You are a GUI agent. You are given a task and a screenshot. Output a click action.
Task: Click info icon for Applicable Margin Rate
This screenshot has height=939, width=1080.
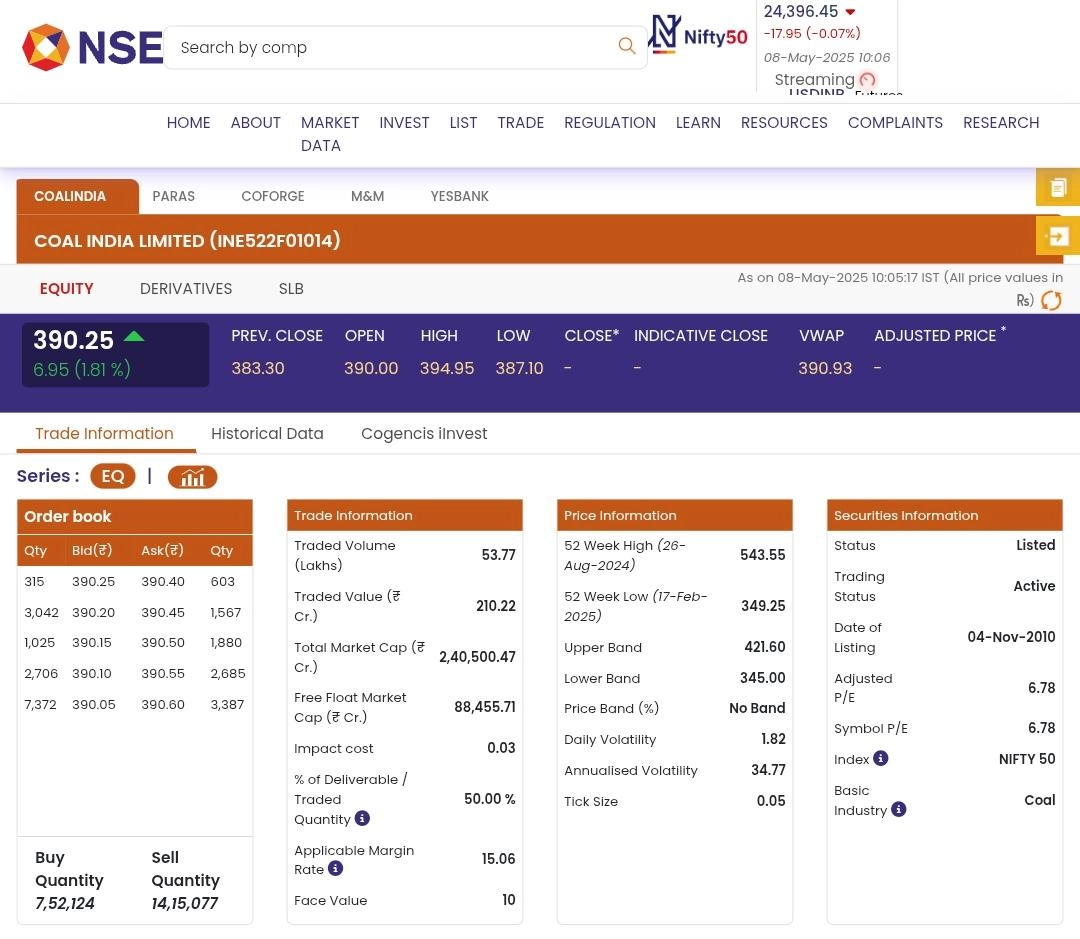[336, 869]
